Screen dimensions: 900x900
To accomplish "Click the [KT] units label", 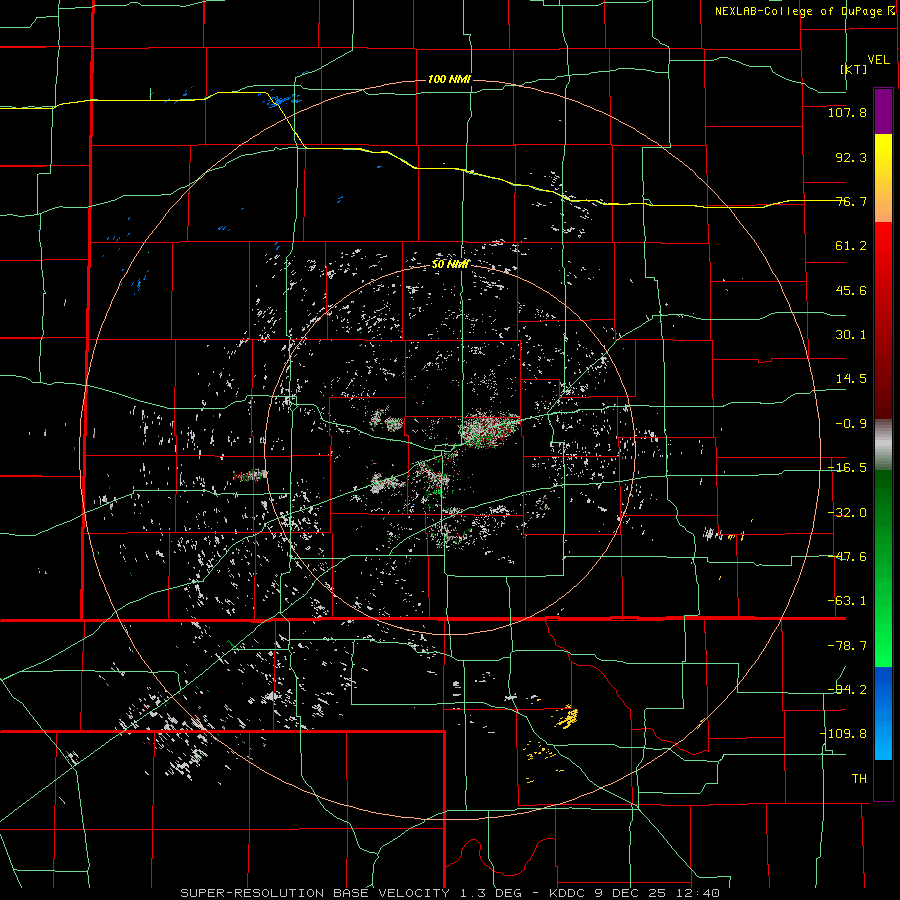I will coord(854,69).
